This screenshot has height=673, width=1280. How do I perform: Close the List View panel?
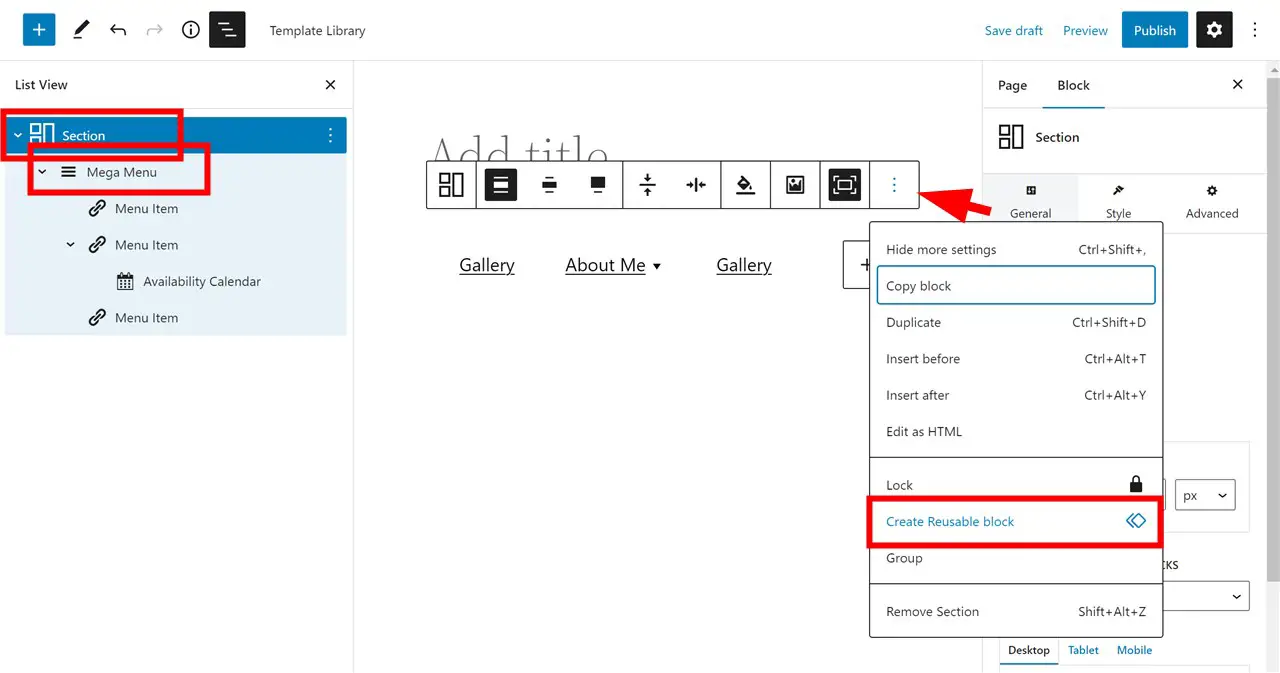coord(331,85)
